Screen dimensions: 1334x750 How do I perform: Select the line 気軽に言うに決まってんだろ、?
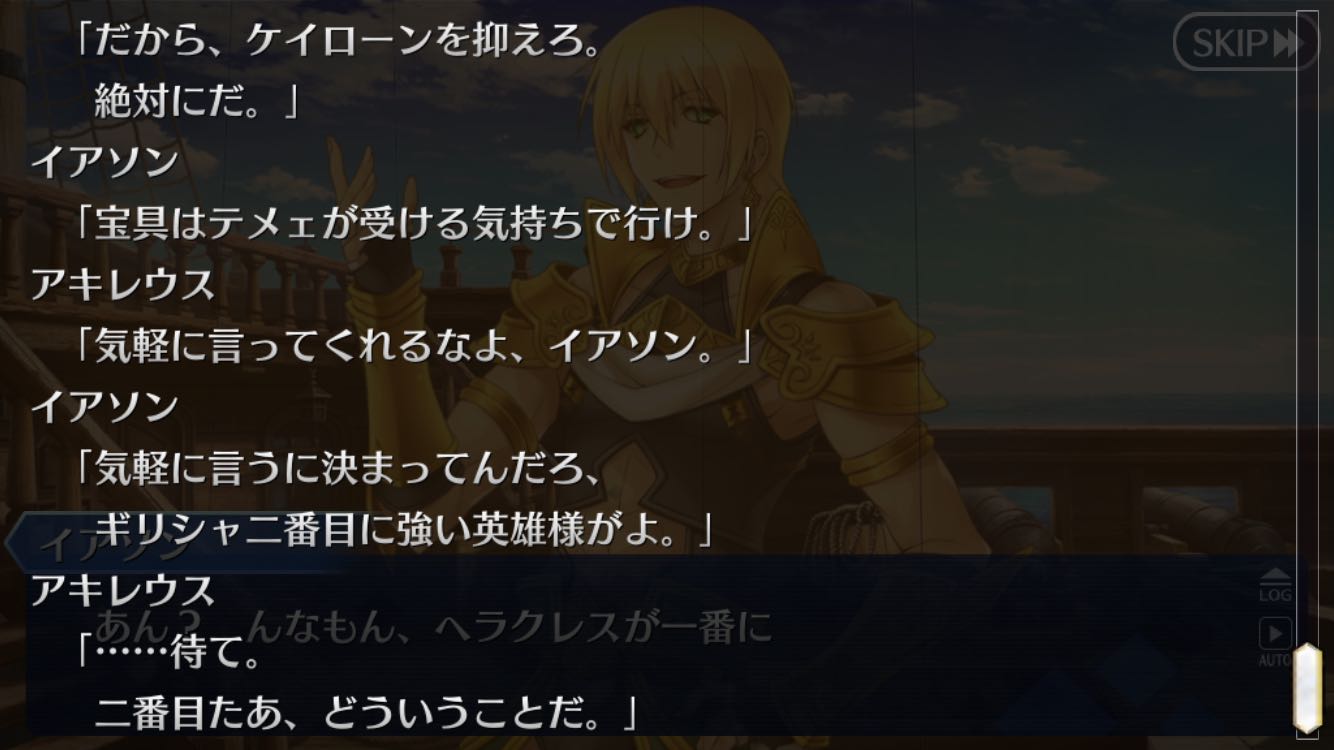336,469
